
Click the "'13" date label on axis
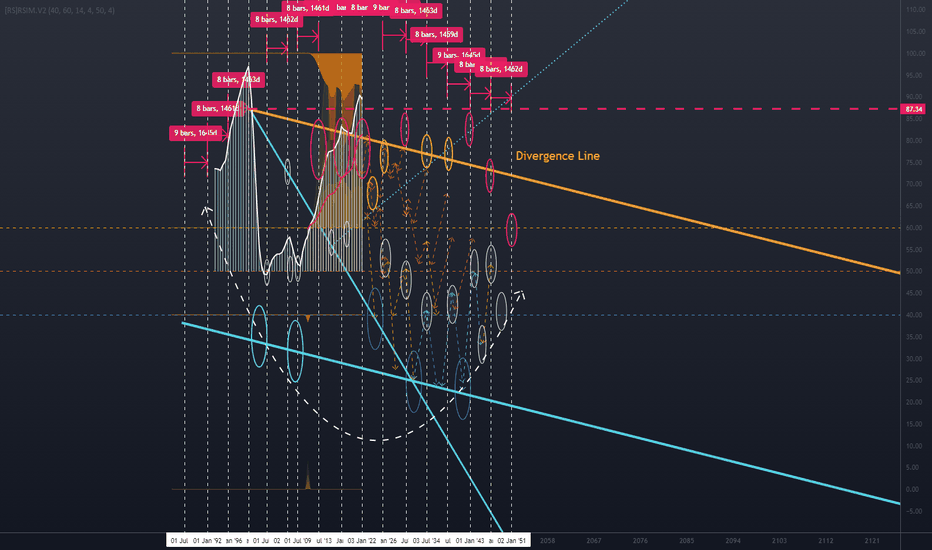point(324,540)
